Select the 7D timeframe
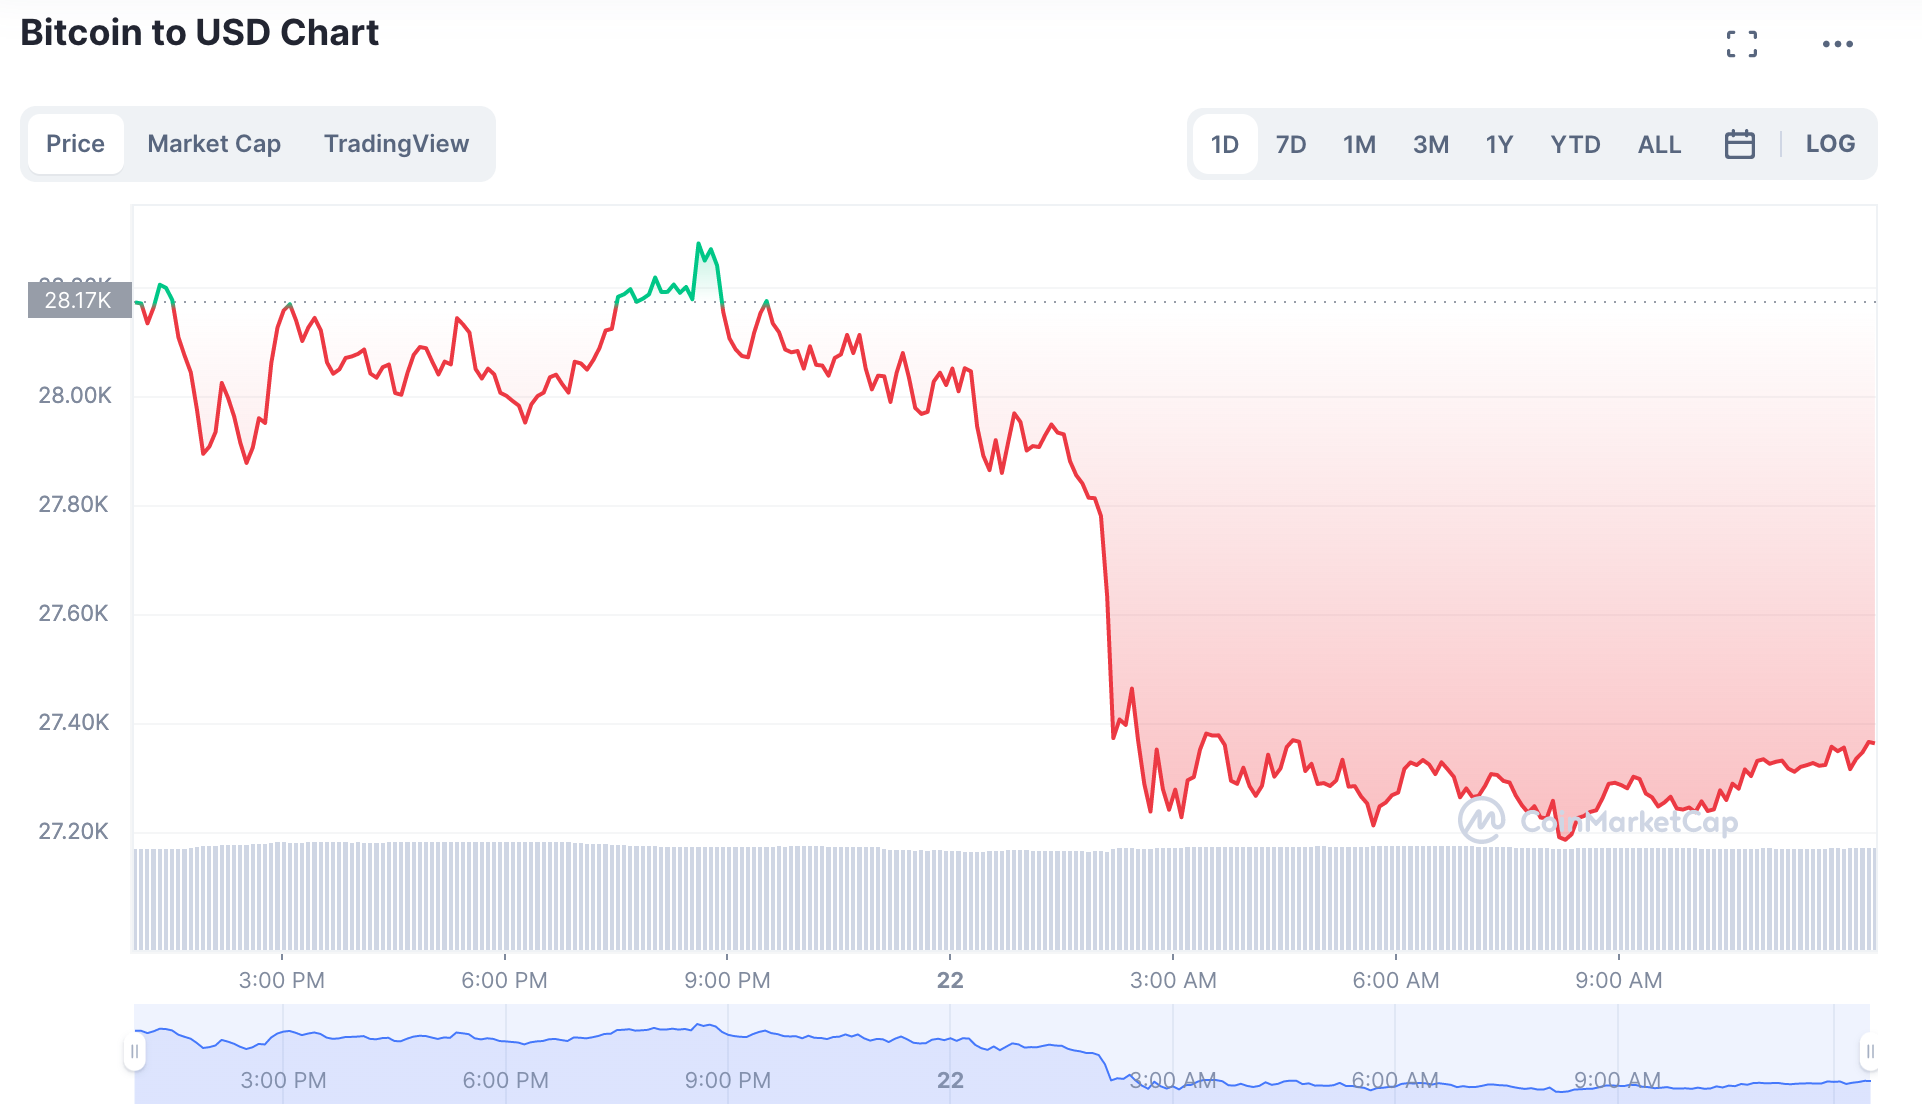Screen dimensions: 1922x1118 (x=1291, y=144)
